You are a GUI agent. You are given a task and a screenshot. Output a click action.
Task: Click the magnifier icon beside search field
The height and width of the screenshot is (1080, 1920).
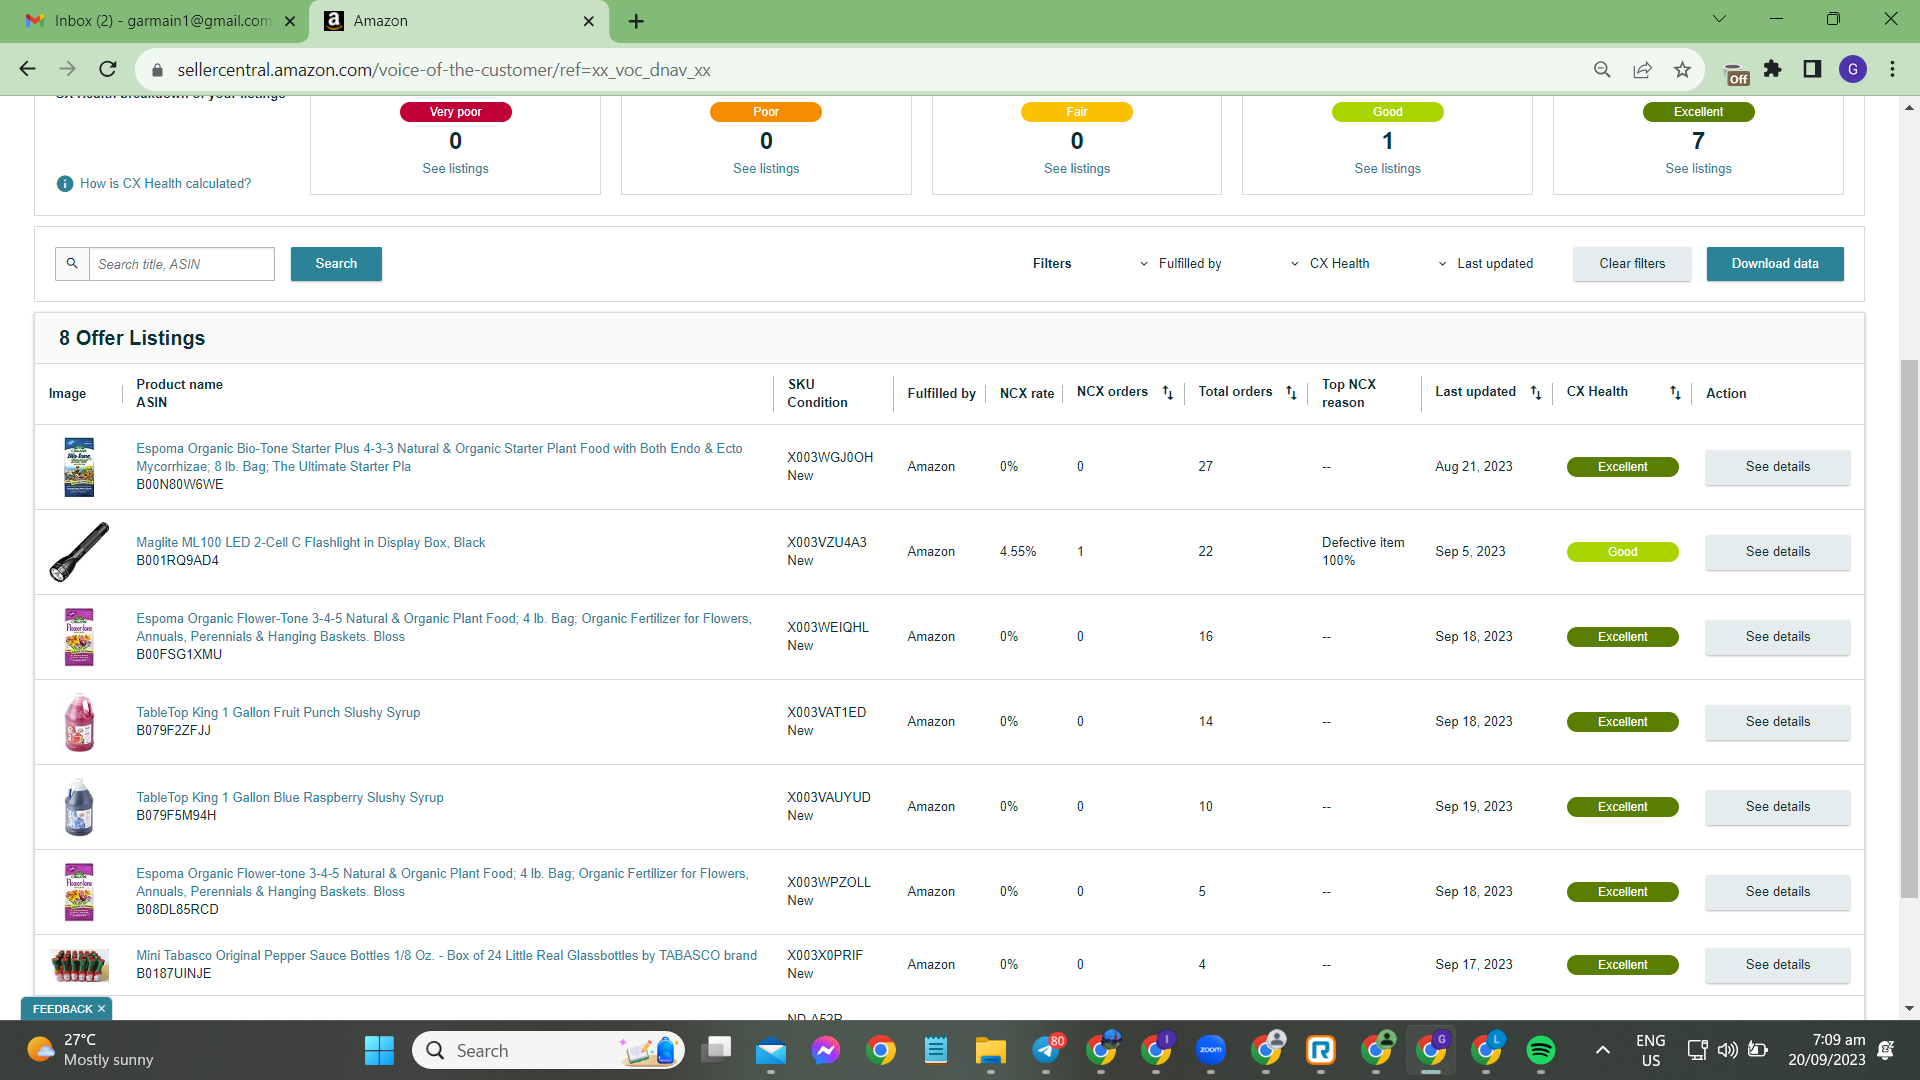pyautogui.click(x=72, y=264)
